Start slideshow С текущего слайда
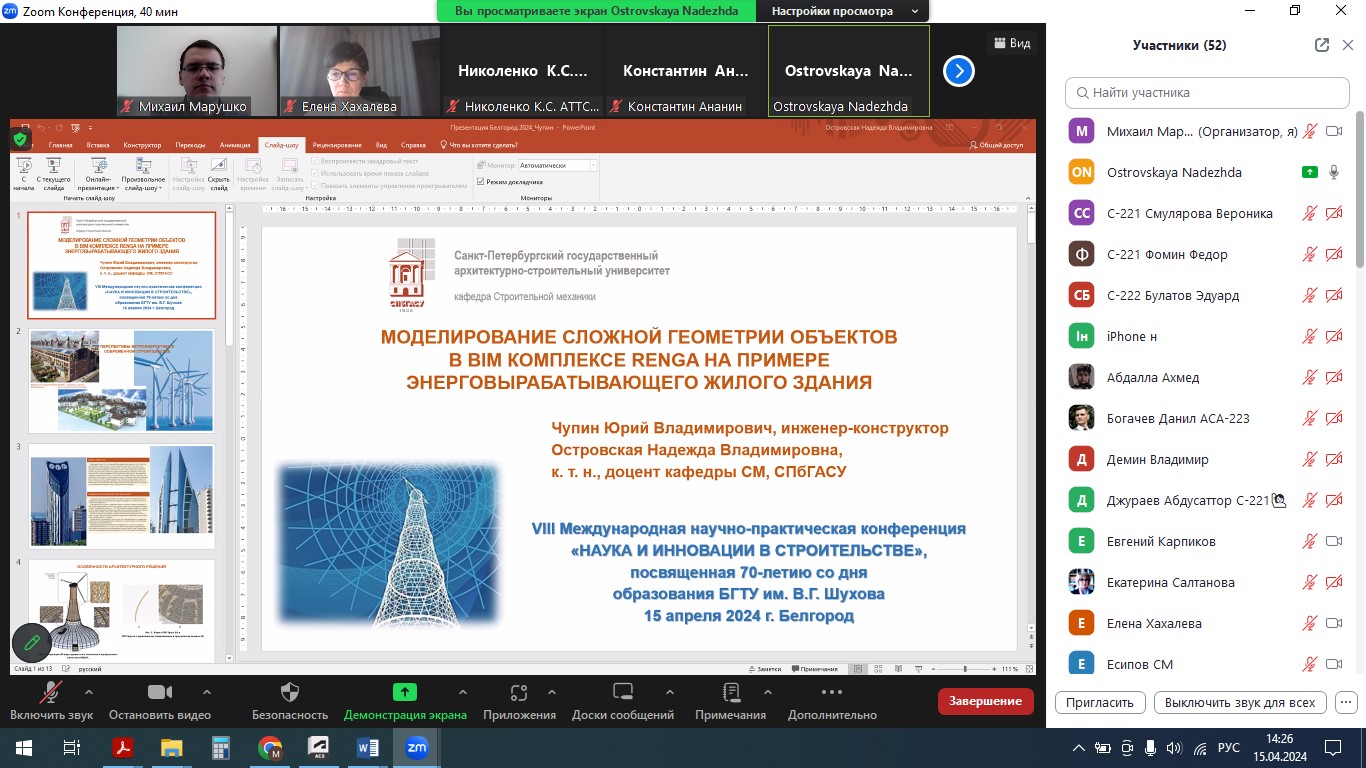1366x768 pixels. point(54,174)
